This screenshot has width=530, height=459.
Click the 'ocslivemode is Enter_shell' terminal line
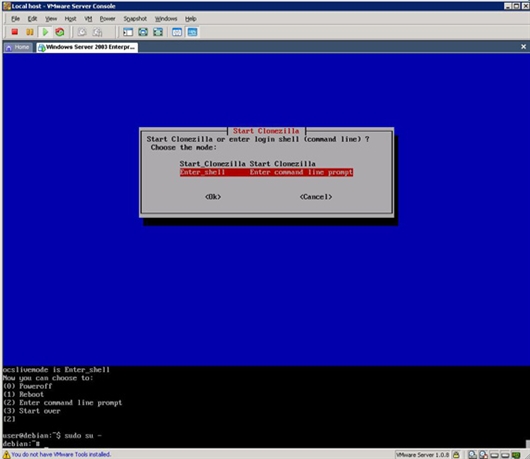pos(56,370)
